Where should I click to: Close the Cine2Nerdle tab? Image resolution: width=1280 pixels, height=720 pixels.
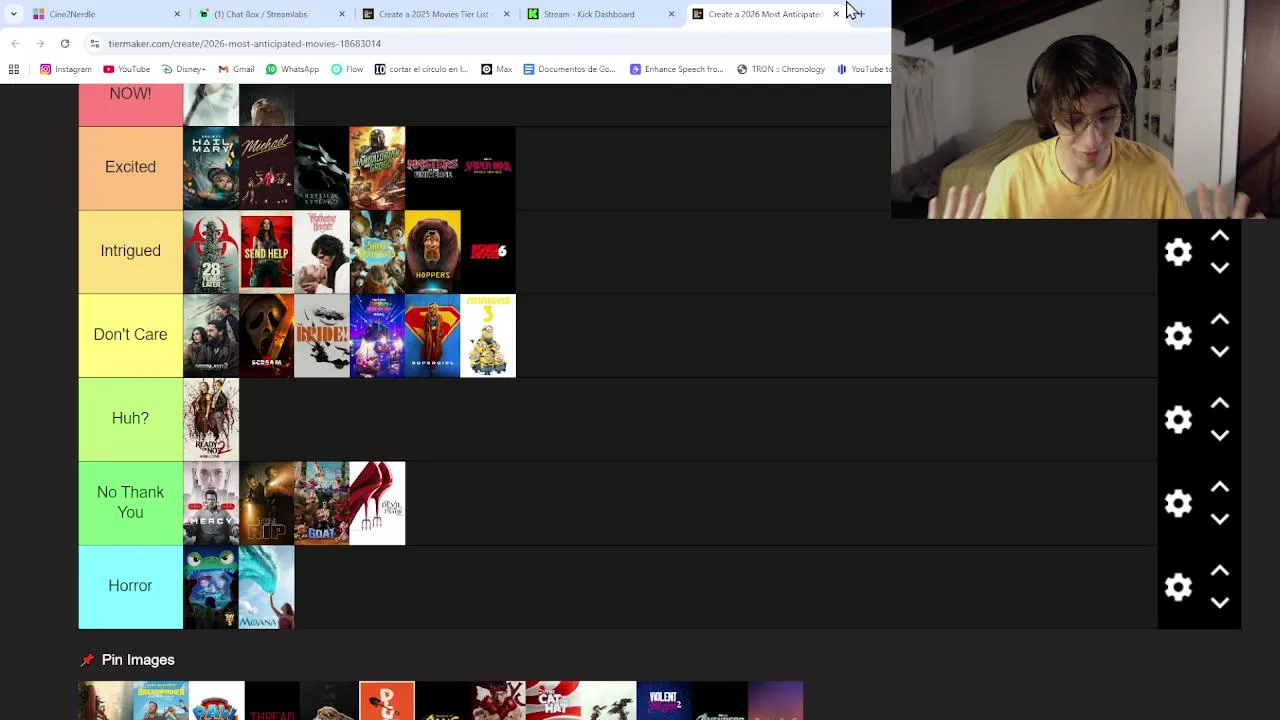177,14
